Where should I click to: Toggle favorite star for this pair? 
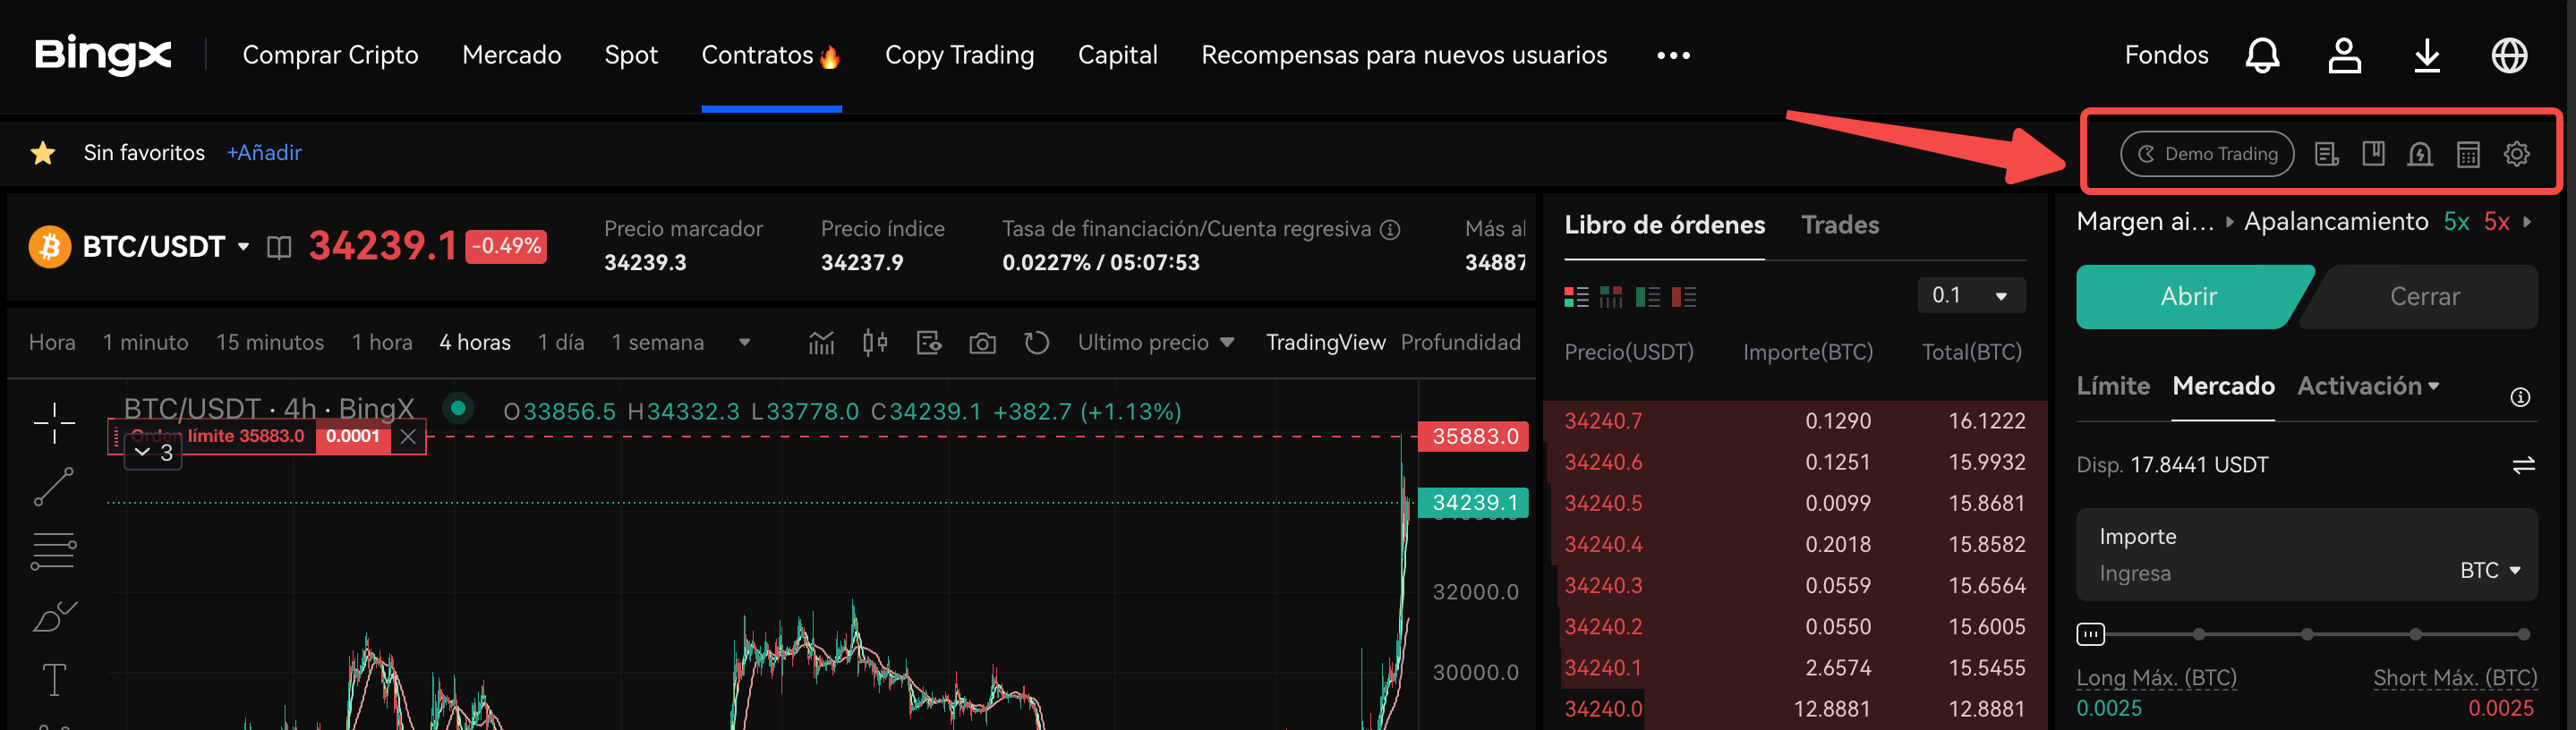pos(43,153)
